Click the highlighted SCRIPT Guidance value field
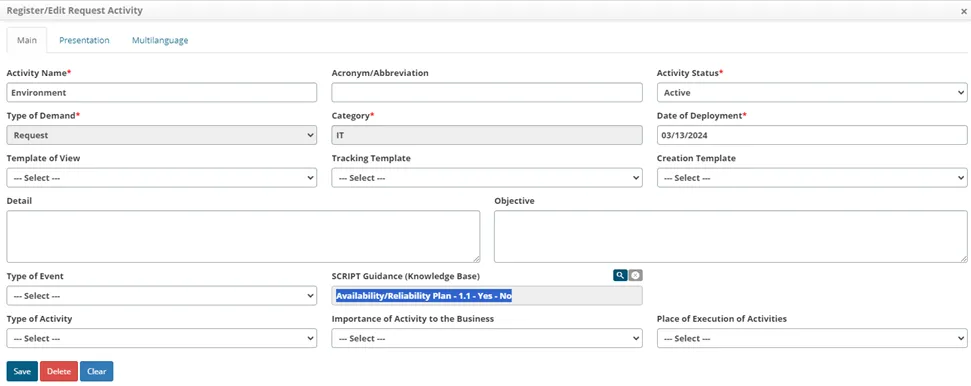The height and width of the screenshot is (386, 971). click(x=487, y=296)
